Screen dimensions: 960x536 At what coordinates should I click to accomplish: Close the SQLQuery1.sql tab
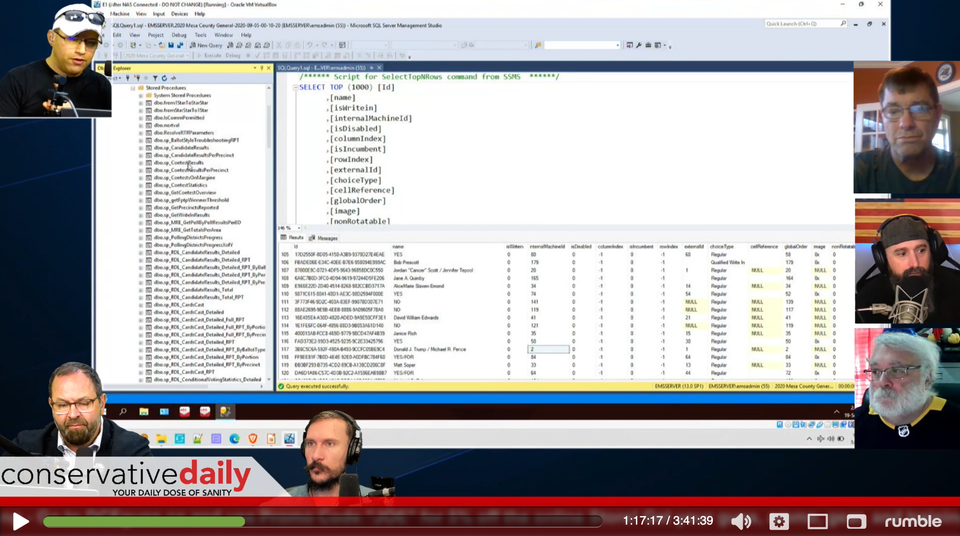(379, 67)
